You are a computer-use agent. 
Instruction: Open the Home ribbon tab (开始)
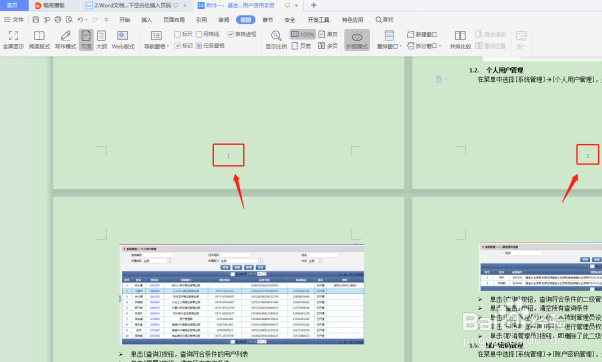click(x=125, y=20)
